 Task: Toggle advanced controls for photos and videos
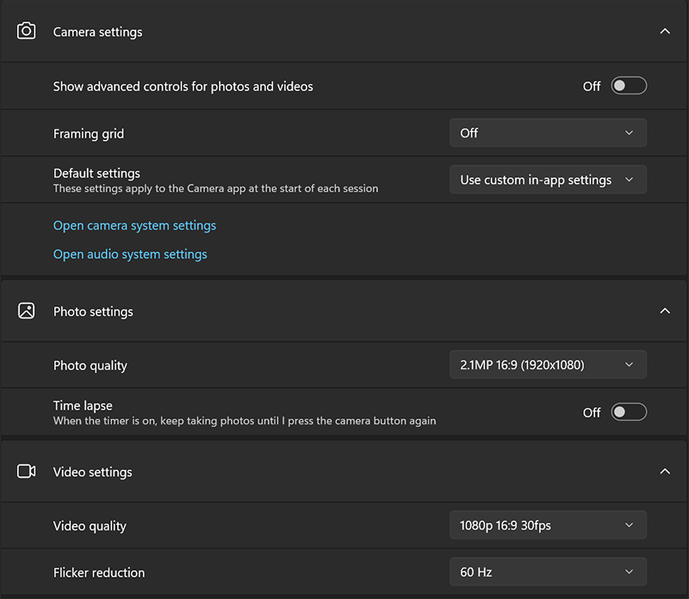pos(629,86)
